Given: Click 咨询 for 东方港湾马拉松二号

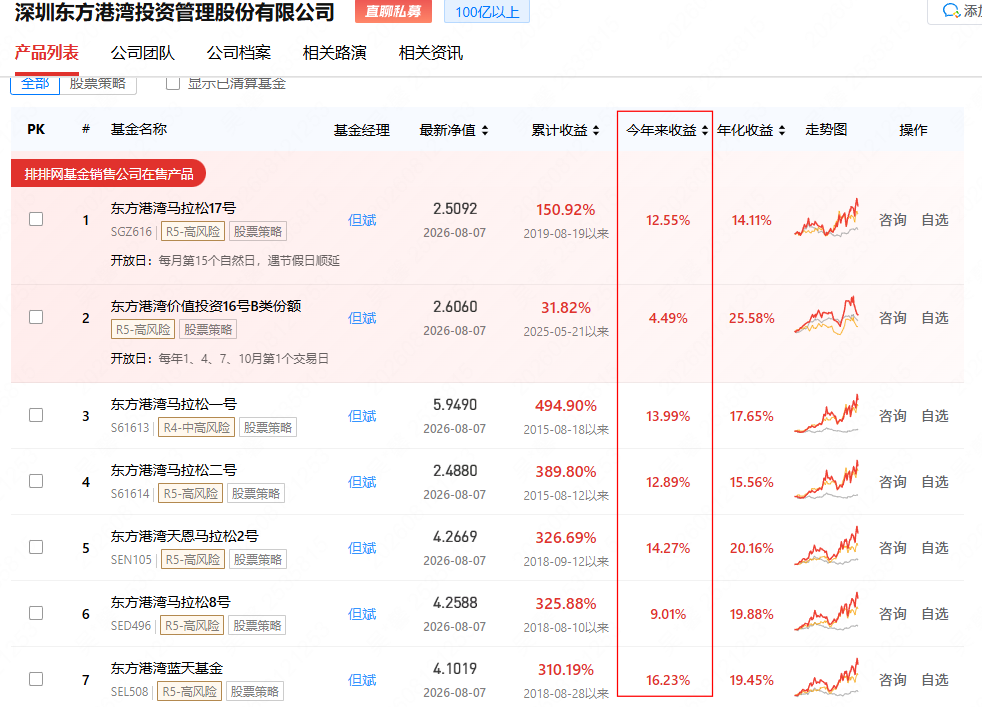Looking at the screenshot, I should pos(892,482).
